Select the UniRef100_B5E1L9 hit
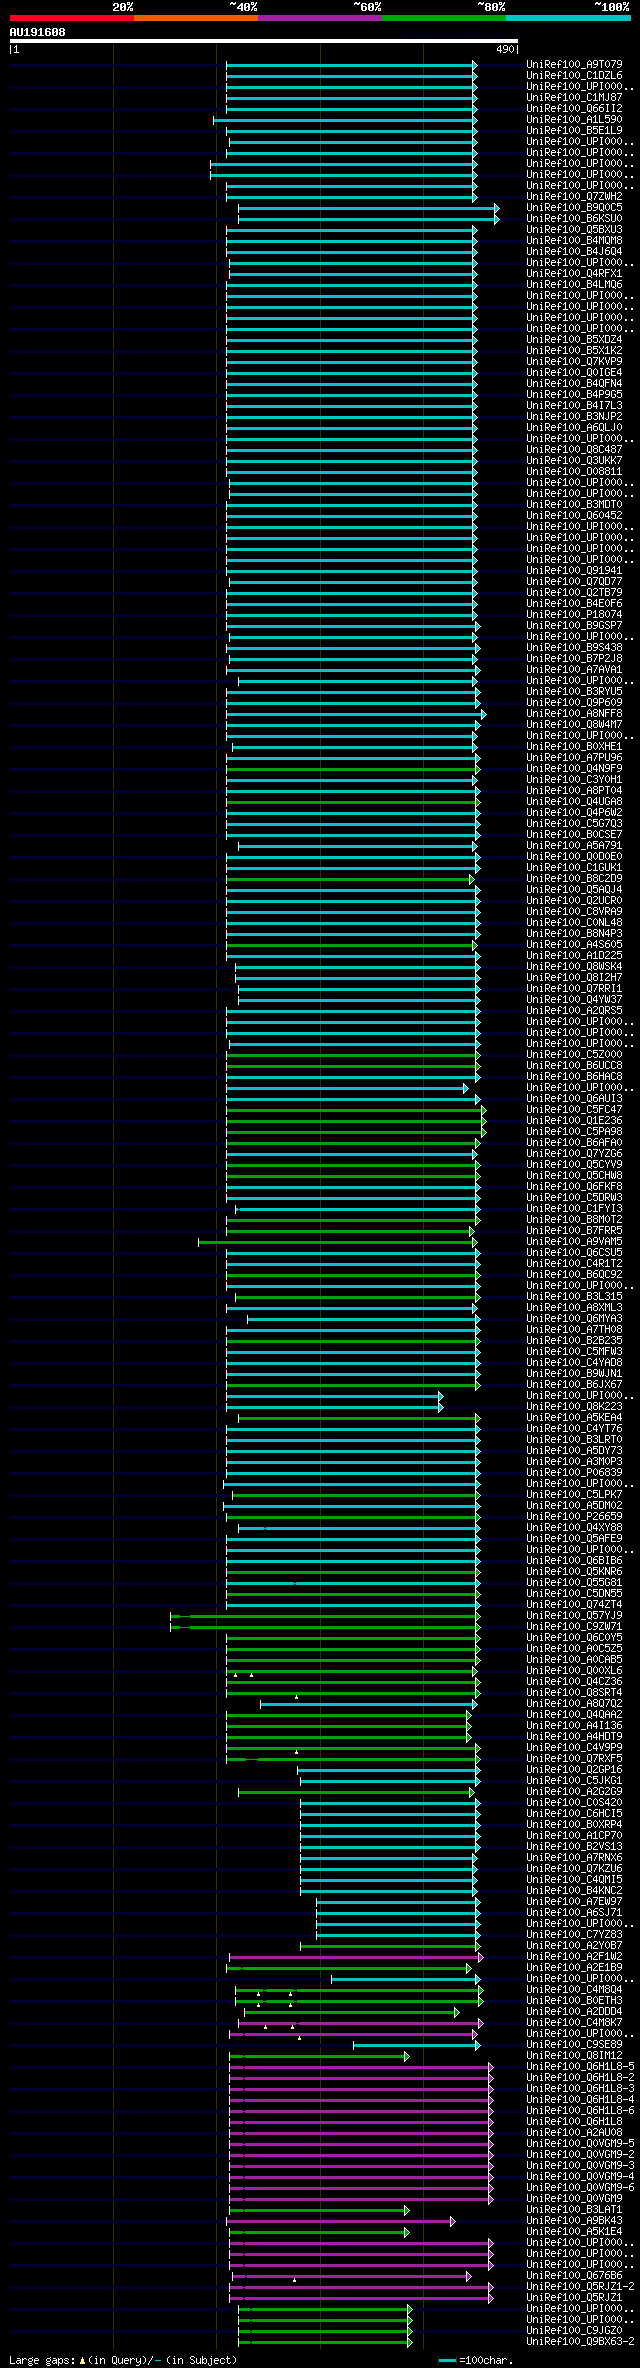The width and height of the screenshot is (640, 2368). pyautogui.click(x=574, y=130)
